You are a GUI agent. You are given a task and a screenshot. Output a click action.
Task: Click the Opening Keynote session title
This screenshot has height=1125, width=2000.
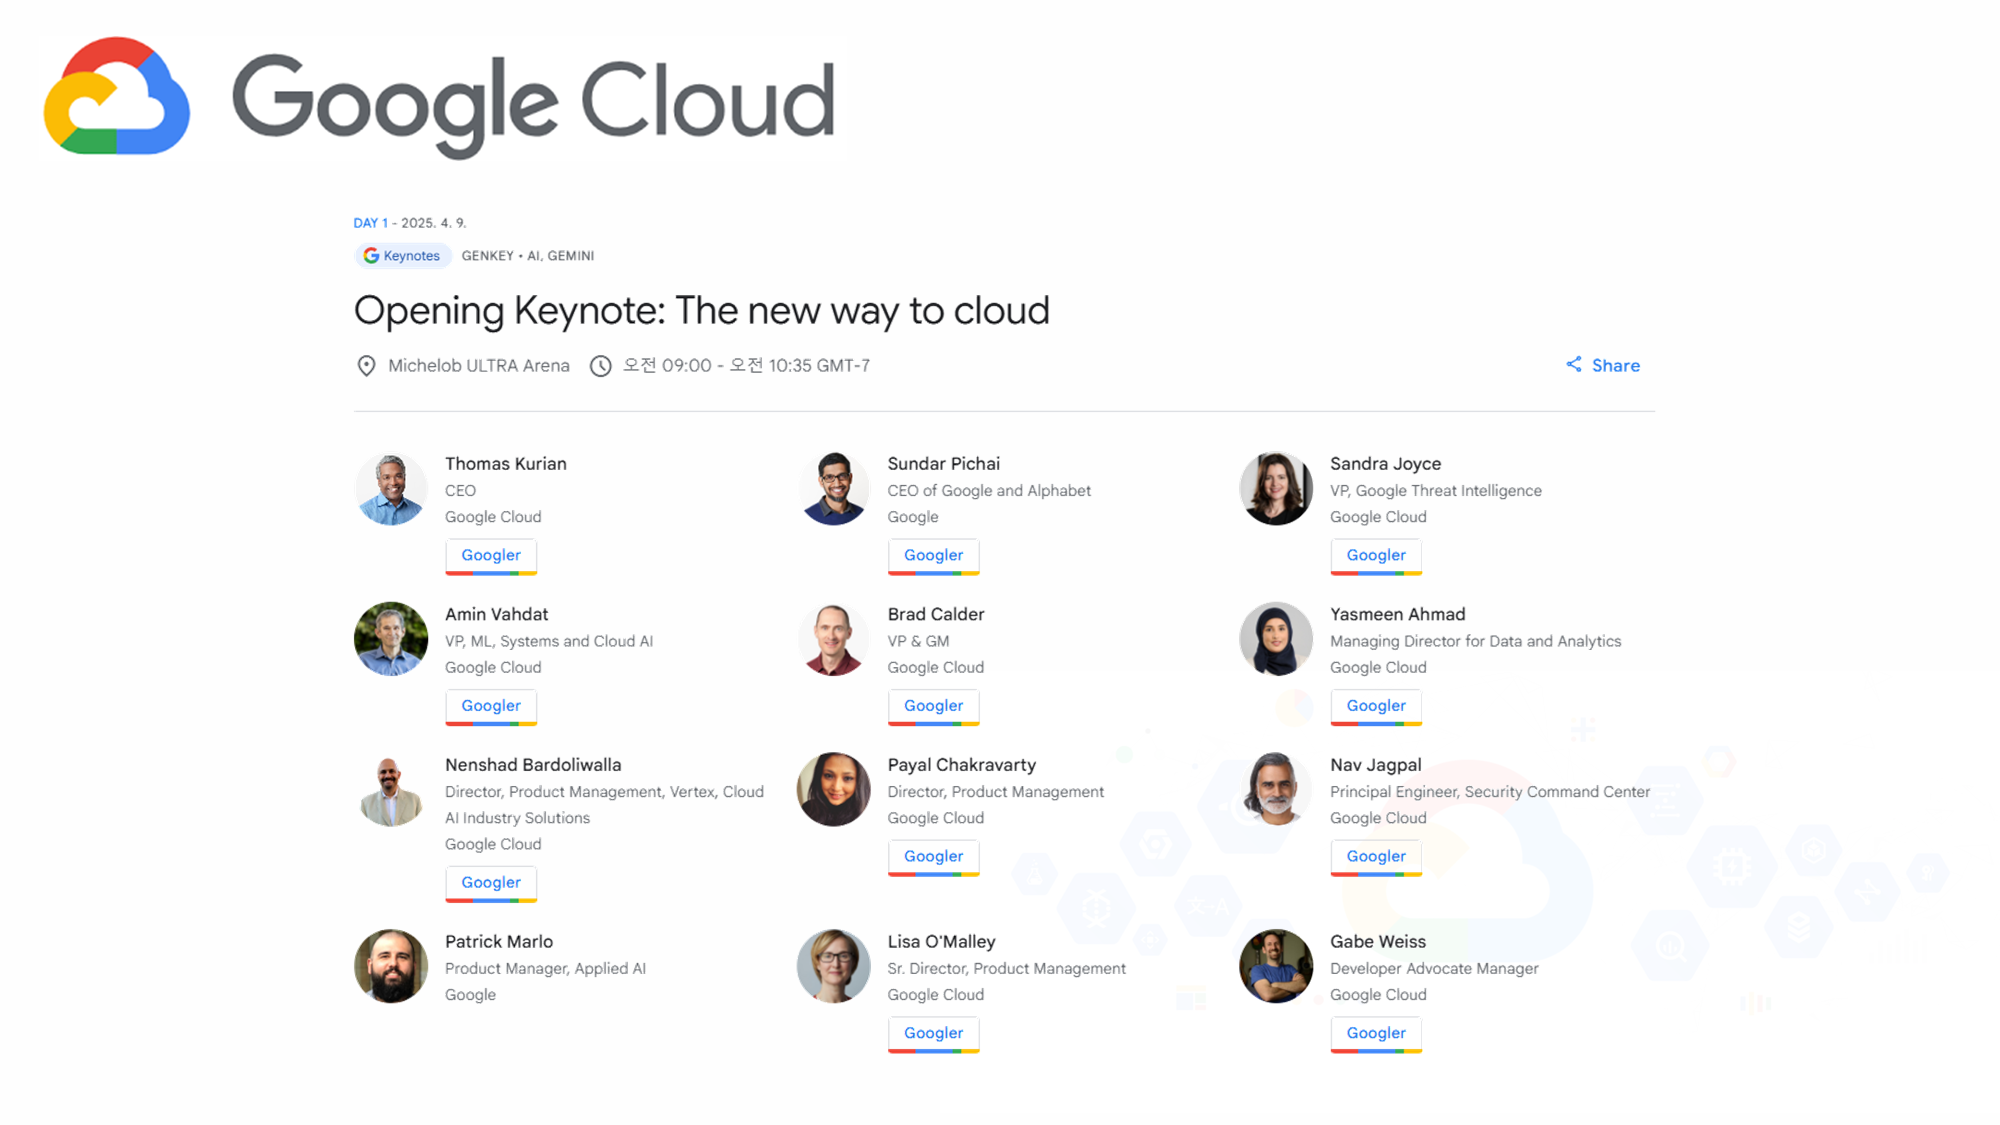click(x=702, y=311)
